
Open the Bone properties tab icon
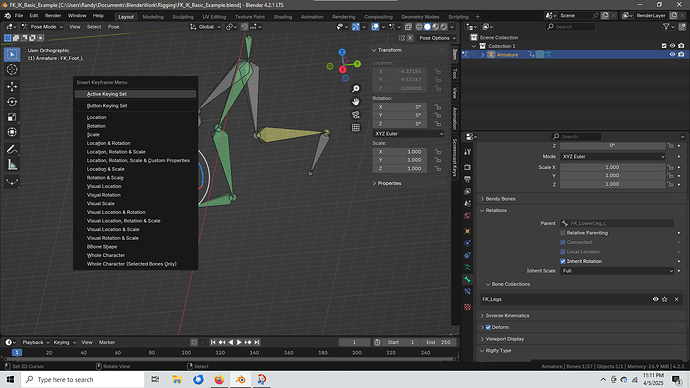click(467, 279)
